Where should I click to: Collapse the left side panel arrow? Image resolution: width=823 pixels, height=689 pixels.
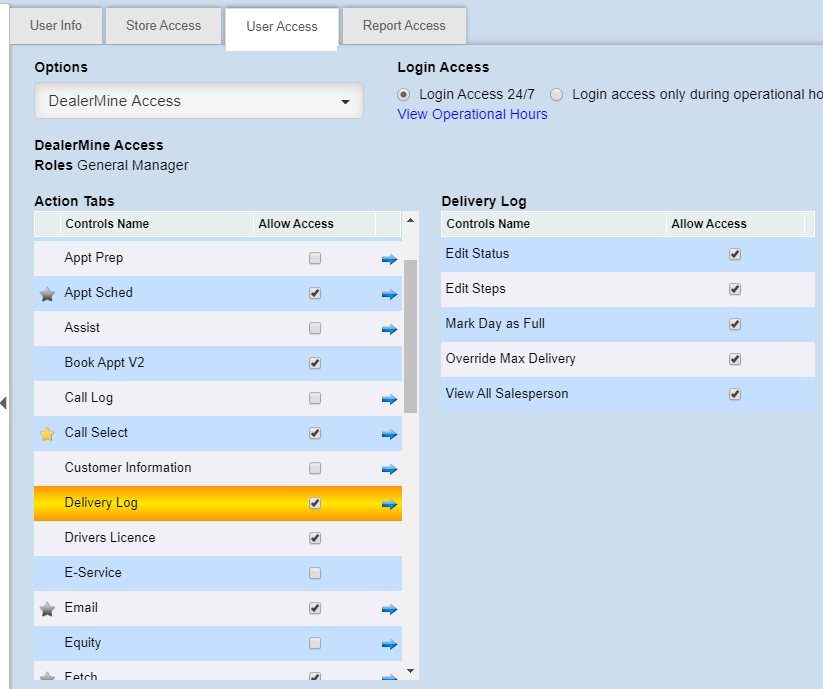click(4, 403)
